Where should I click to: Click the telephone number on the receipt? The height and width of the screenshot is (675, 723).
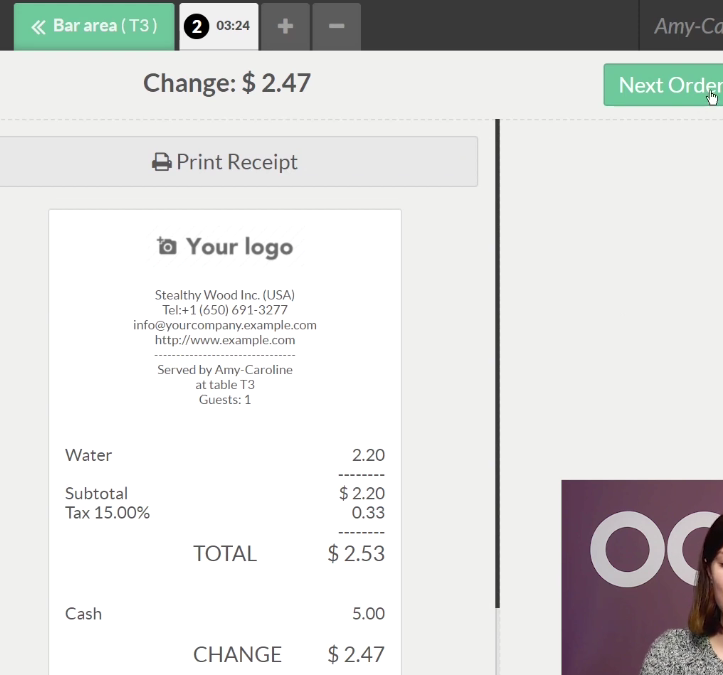tap(225, 310)
